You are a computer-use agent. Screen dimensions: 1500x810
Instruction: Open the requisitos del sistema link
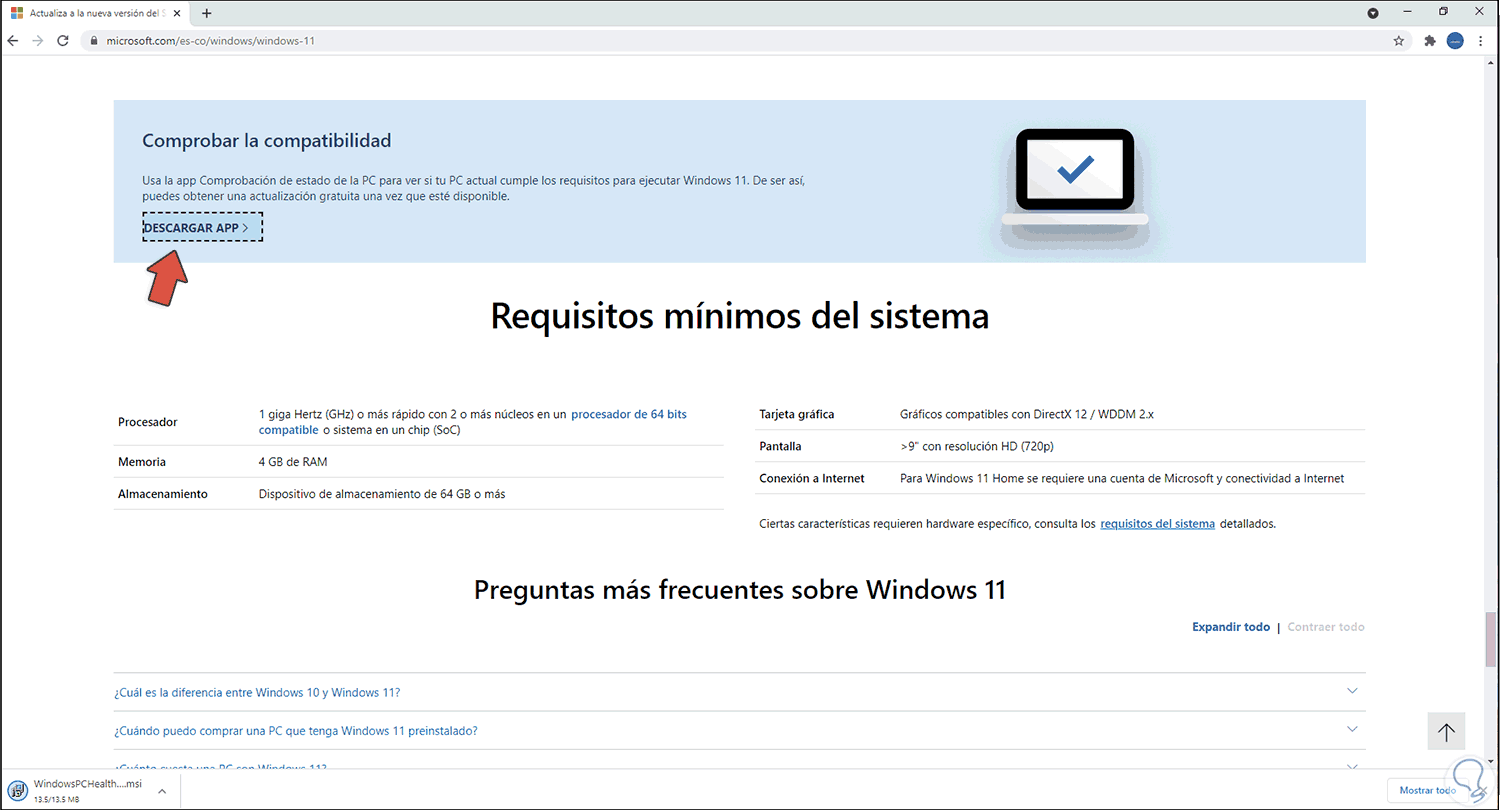1157,523
